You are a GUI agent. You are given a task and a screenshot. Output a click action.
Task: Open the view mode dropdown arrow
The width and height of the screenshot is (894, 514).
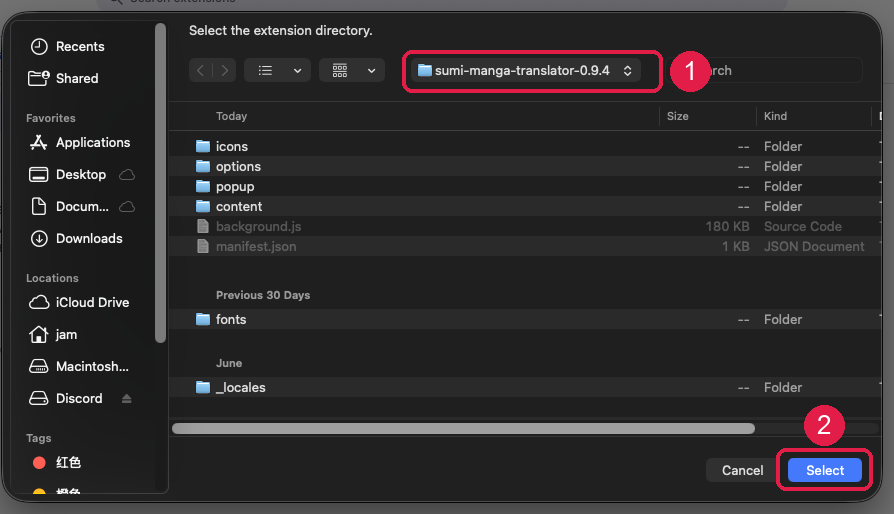[298, 71]
